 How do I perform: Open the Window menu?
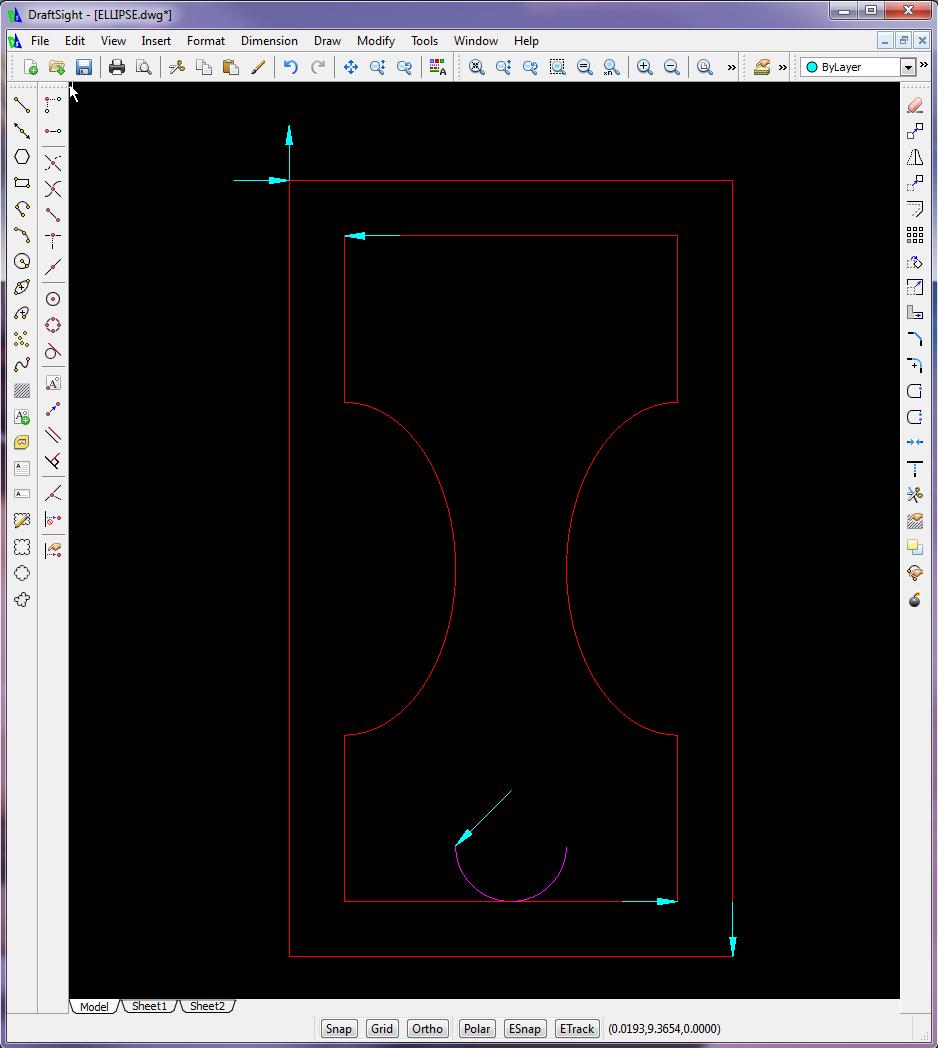476,41
